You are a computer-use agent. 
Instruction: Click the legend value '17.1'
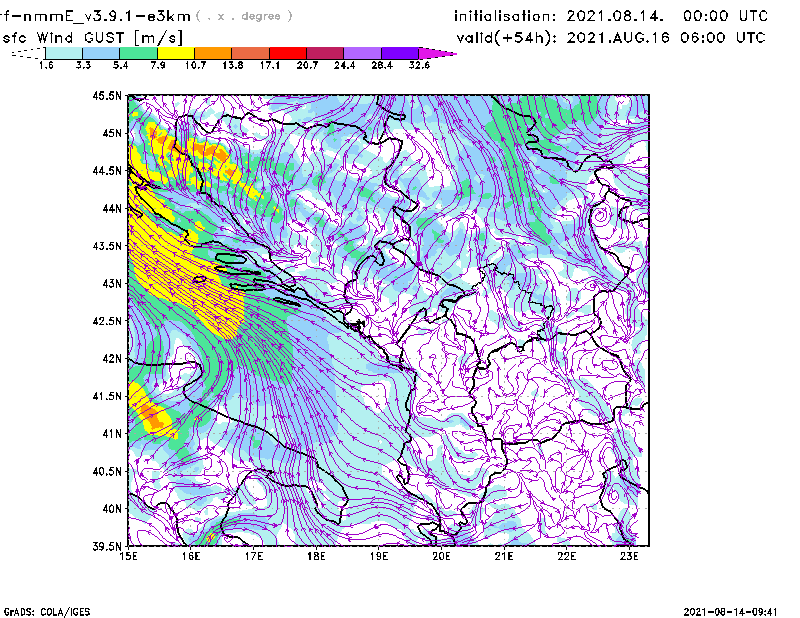(x=270, y=65)
